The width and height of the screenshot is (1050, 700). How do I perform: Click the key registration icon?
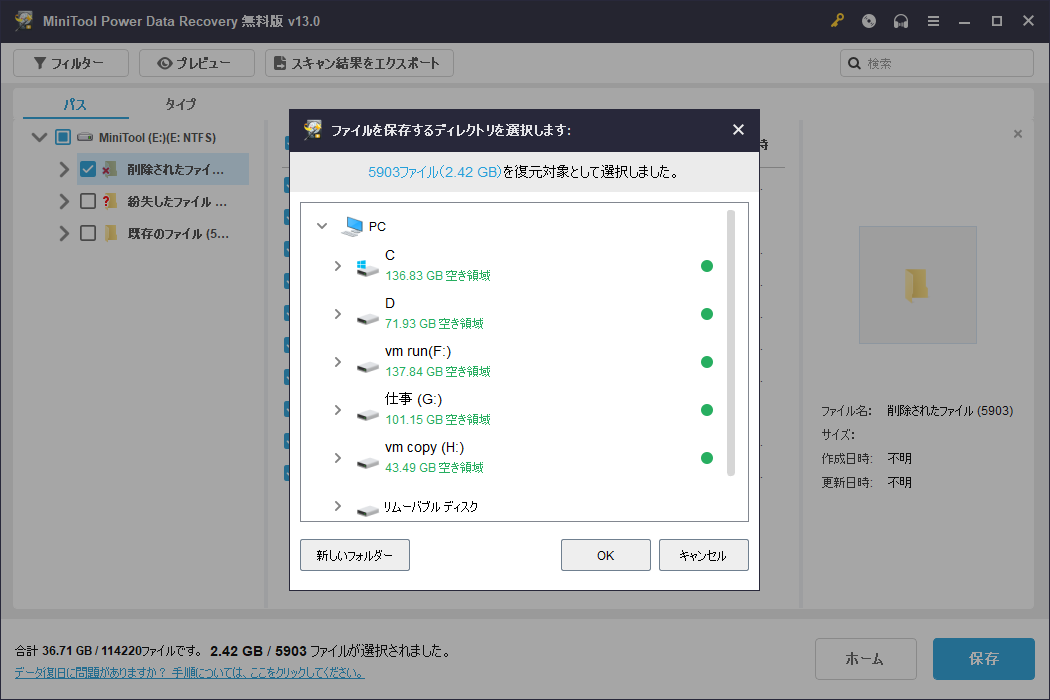click(x=837, y=21)
